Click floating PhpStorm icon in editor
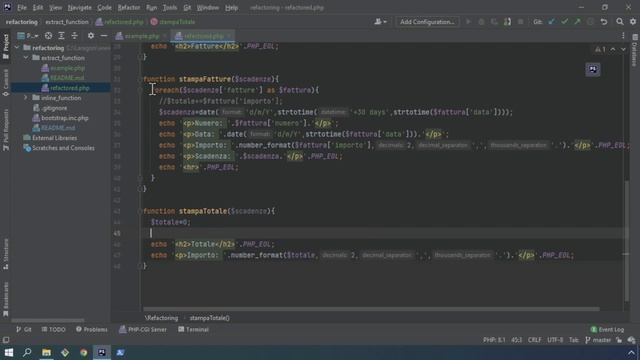The width and height of the screenshot is (640, 360). click(x=593, y=69)
